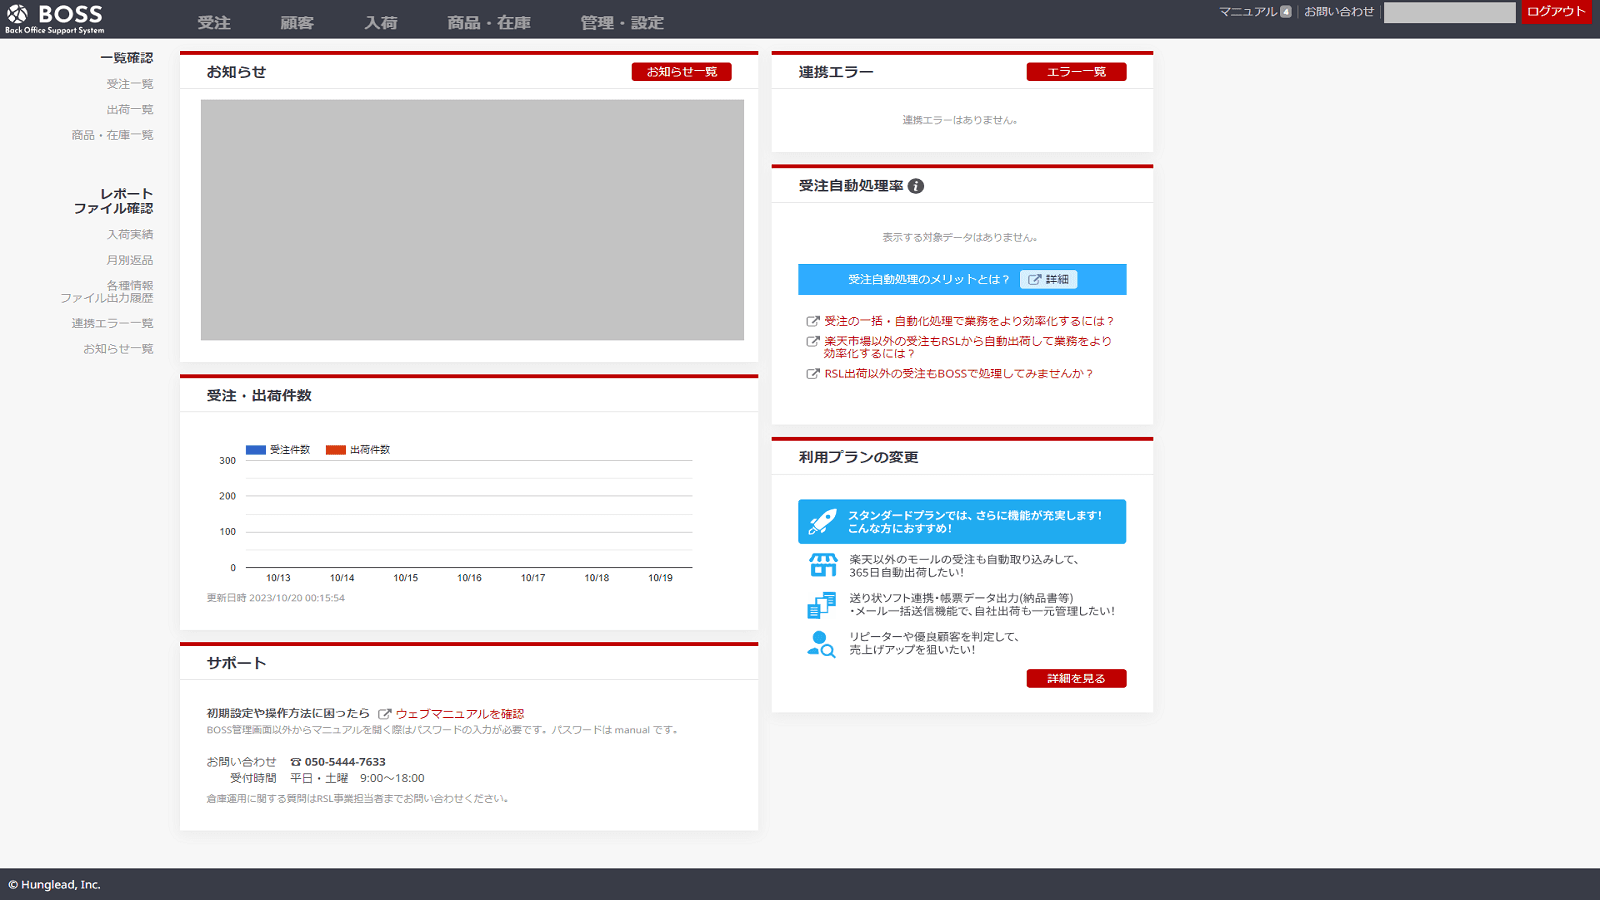Screen dimensions: 1600x900
Task: Click the documents icon beside 送り状ソフト連携 text
Action: pyautogui.click(x=820, y=605)
